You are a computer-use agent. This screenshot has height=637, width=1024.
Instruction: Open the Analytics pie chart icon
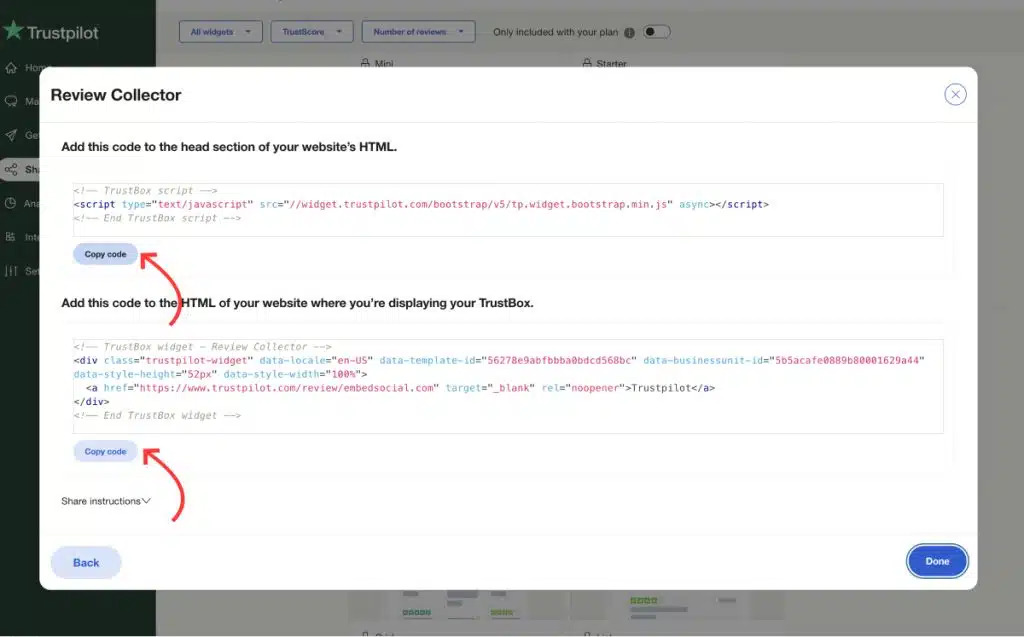12,203
